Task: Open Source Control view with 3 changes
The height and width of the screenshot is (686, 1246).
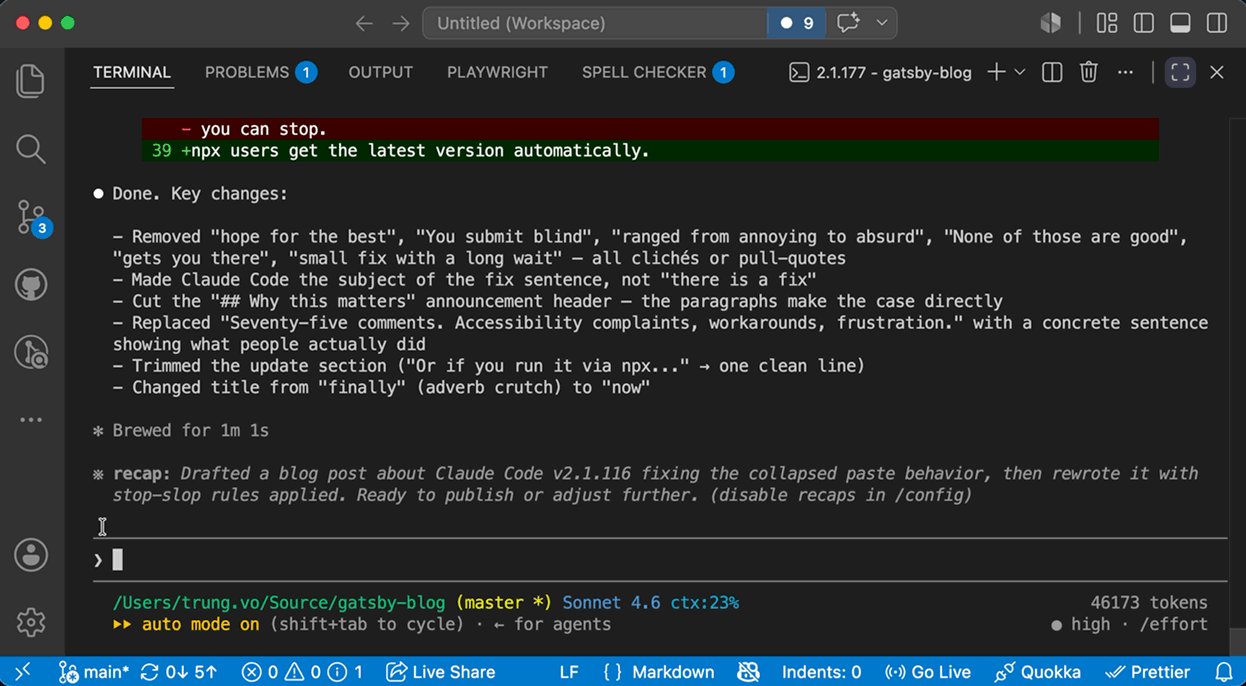Action: coord(31,217)
